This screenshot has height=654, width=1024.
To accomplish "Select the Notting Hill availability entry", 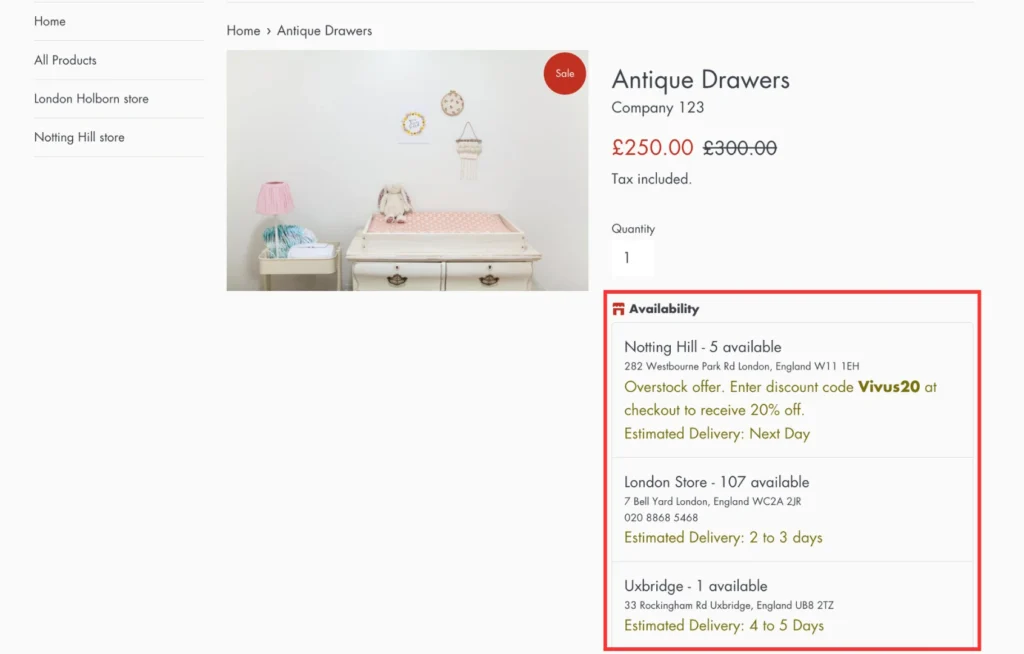I will [702, 347].
